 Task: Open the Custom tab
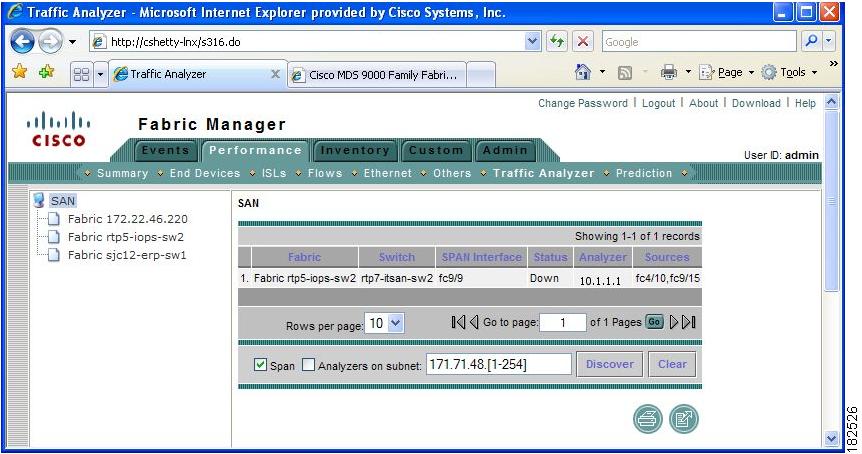[436, 150]
